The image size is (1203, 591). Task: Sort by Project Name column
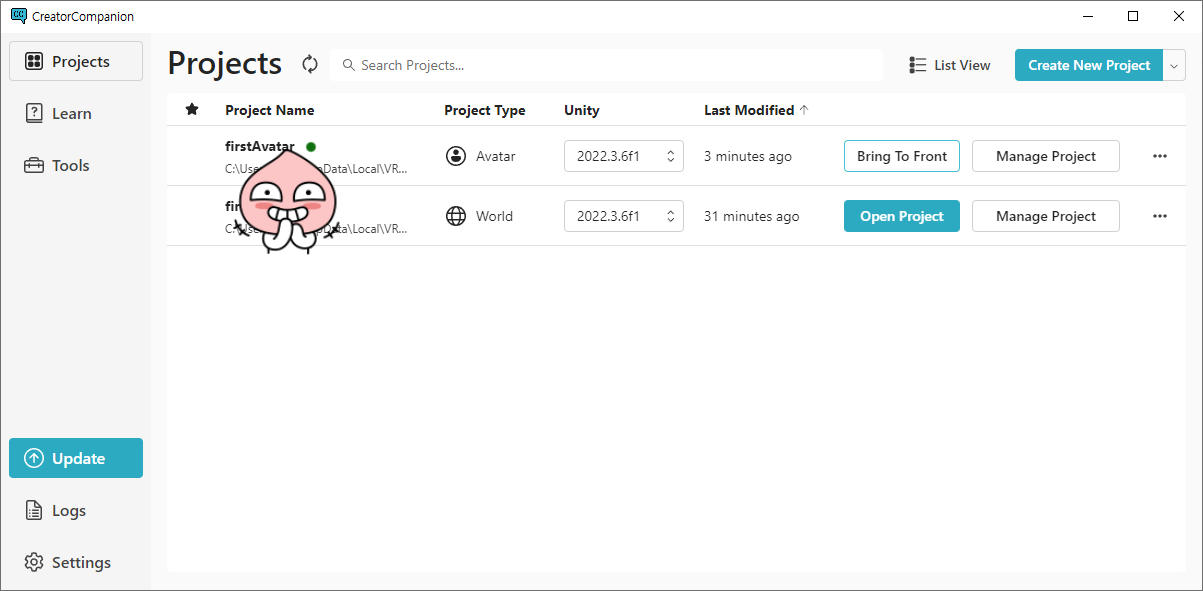270,110
